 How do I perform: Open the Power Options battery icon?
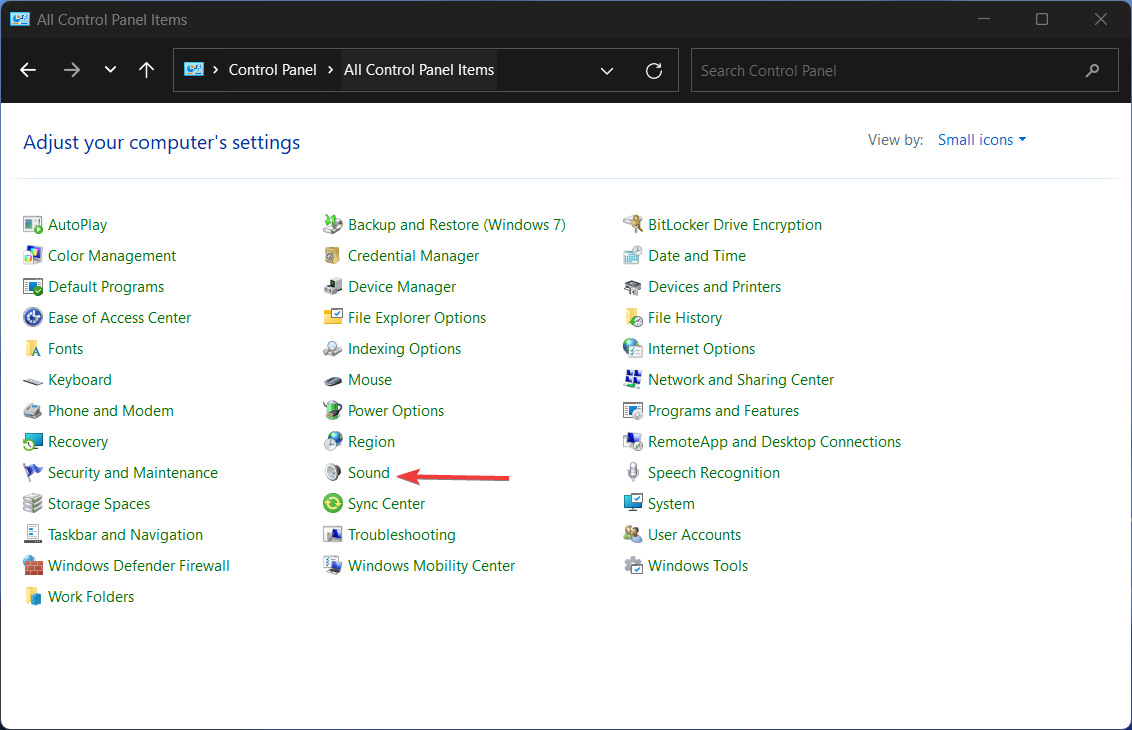coord(333,411)
